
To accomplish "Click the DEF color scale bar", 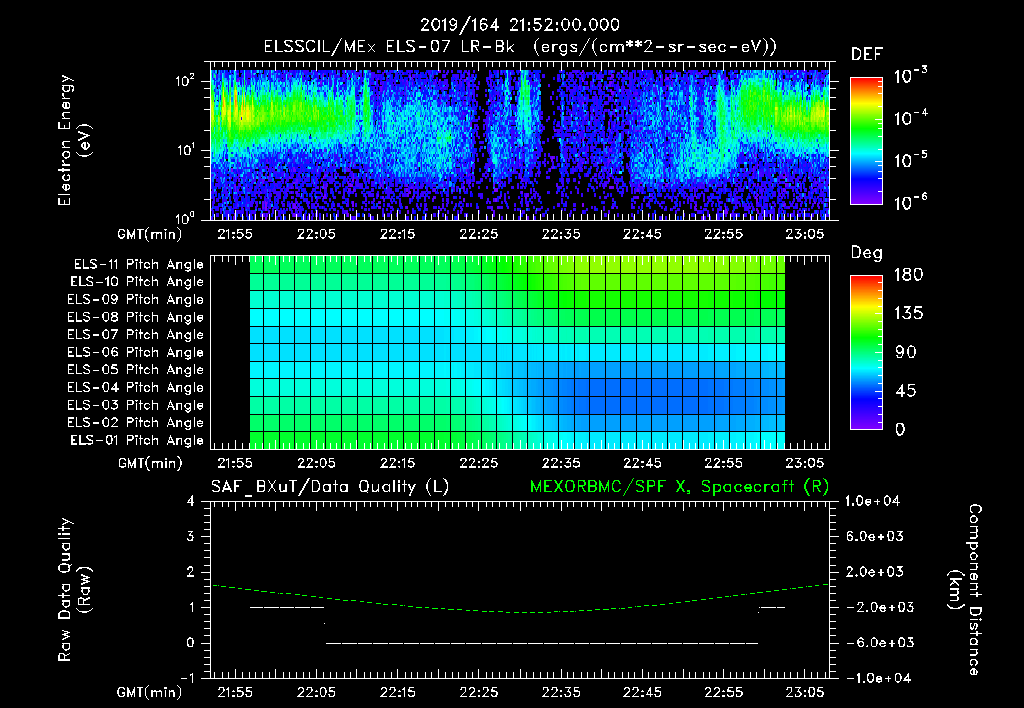I will tap(866, 140).
